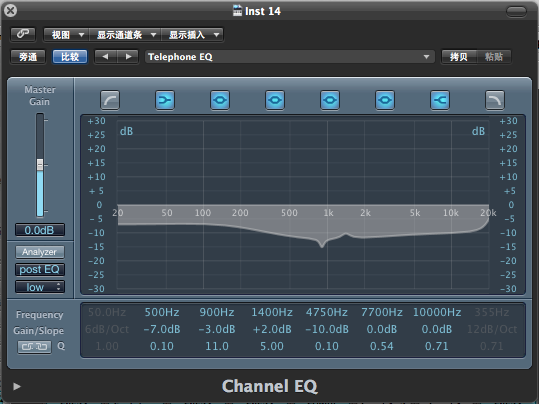Viewport: 539px width, 404px height.
Task: Load the next preset with right arrow
Action: (x=128, y=57)
